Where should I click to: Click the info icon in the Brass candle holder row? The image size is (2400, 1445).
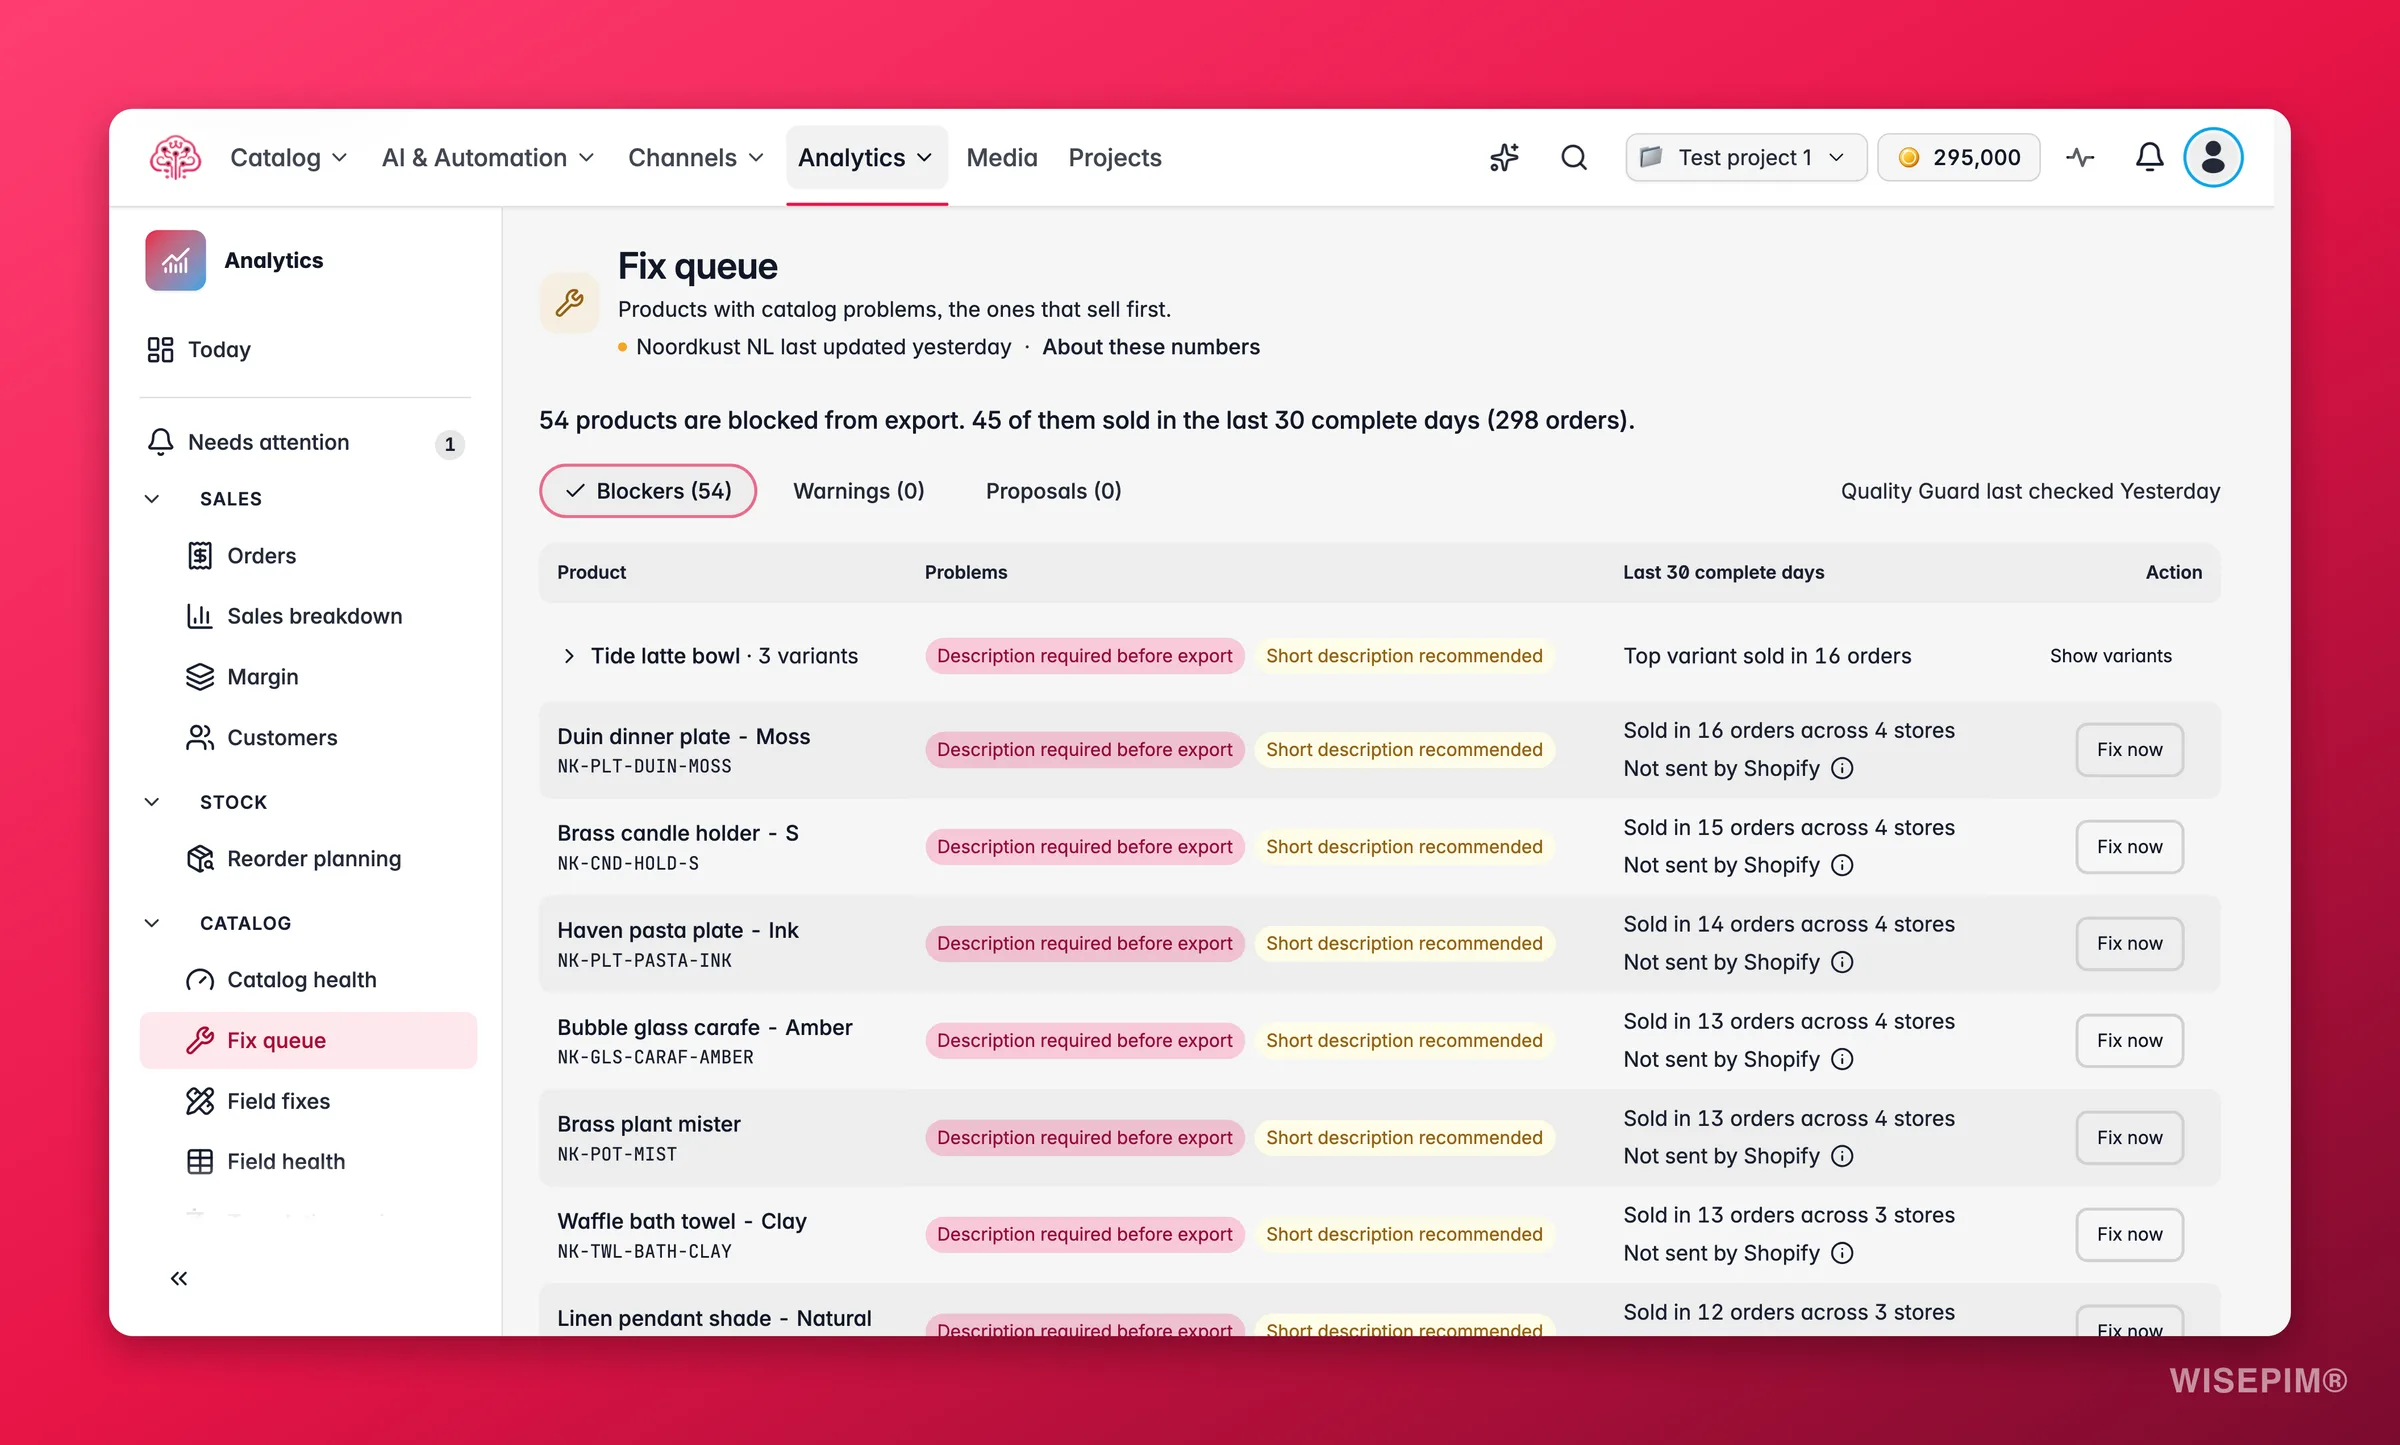pos(1842,865)
